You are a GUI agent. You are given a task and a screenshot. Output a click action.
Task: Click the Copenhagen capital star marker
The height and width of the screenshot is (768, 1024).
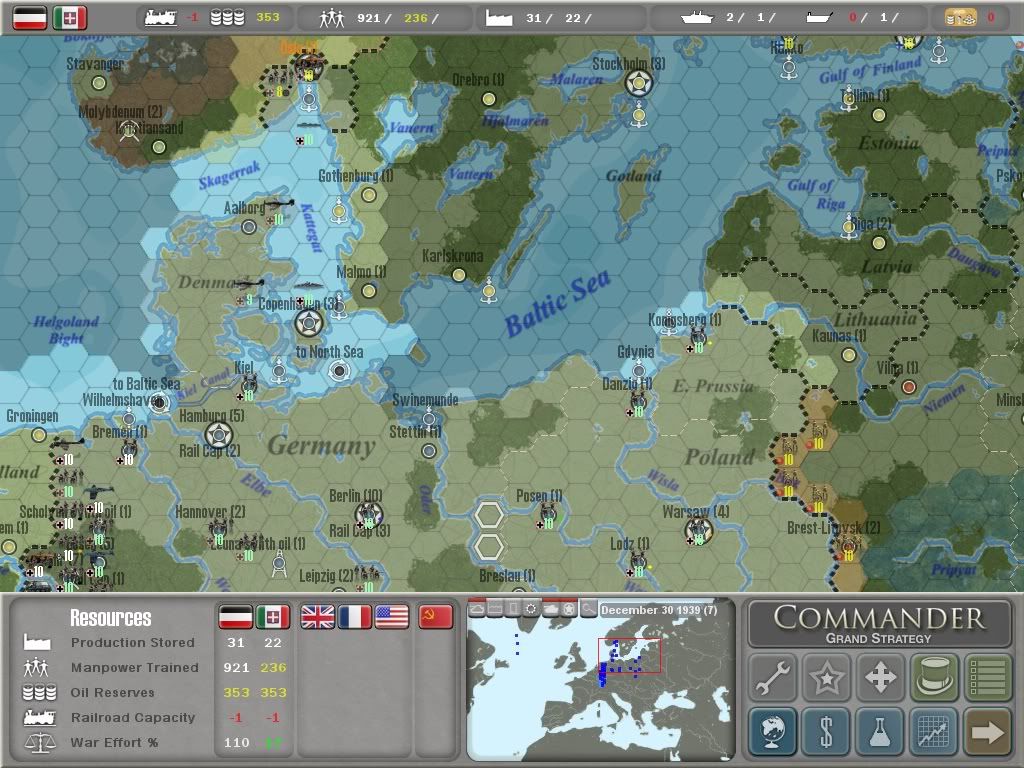309,323
